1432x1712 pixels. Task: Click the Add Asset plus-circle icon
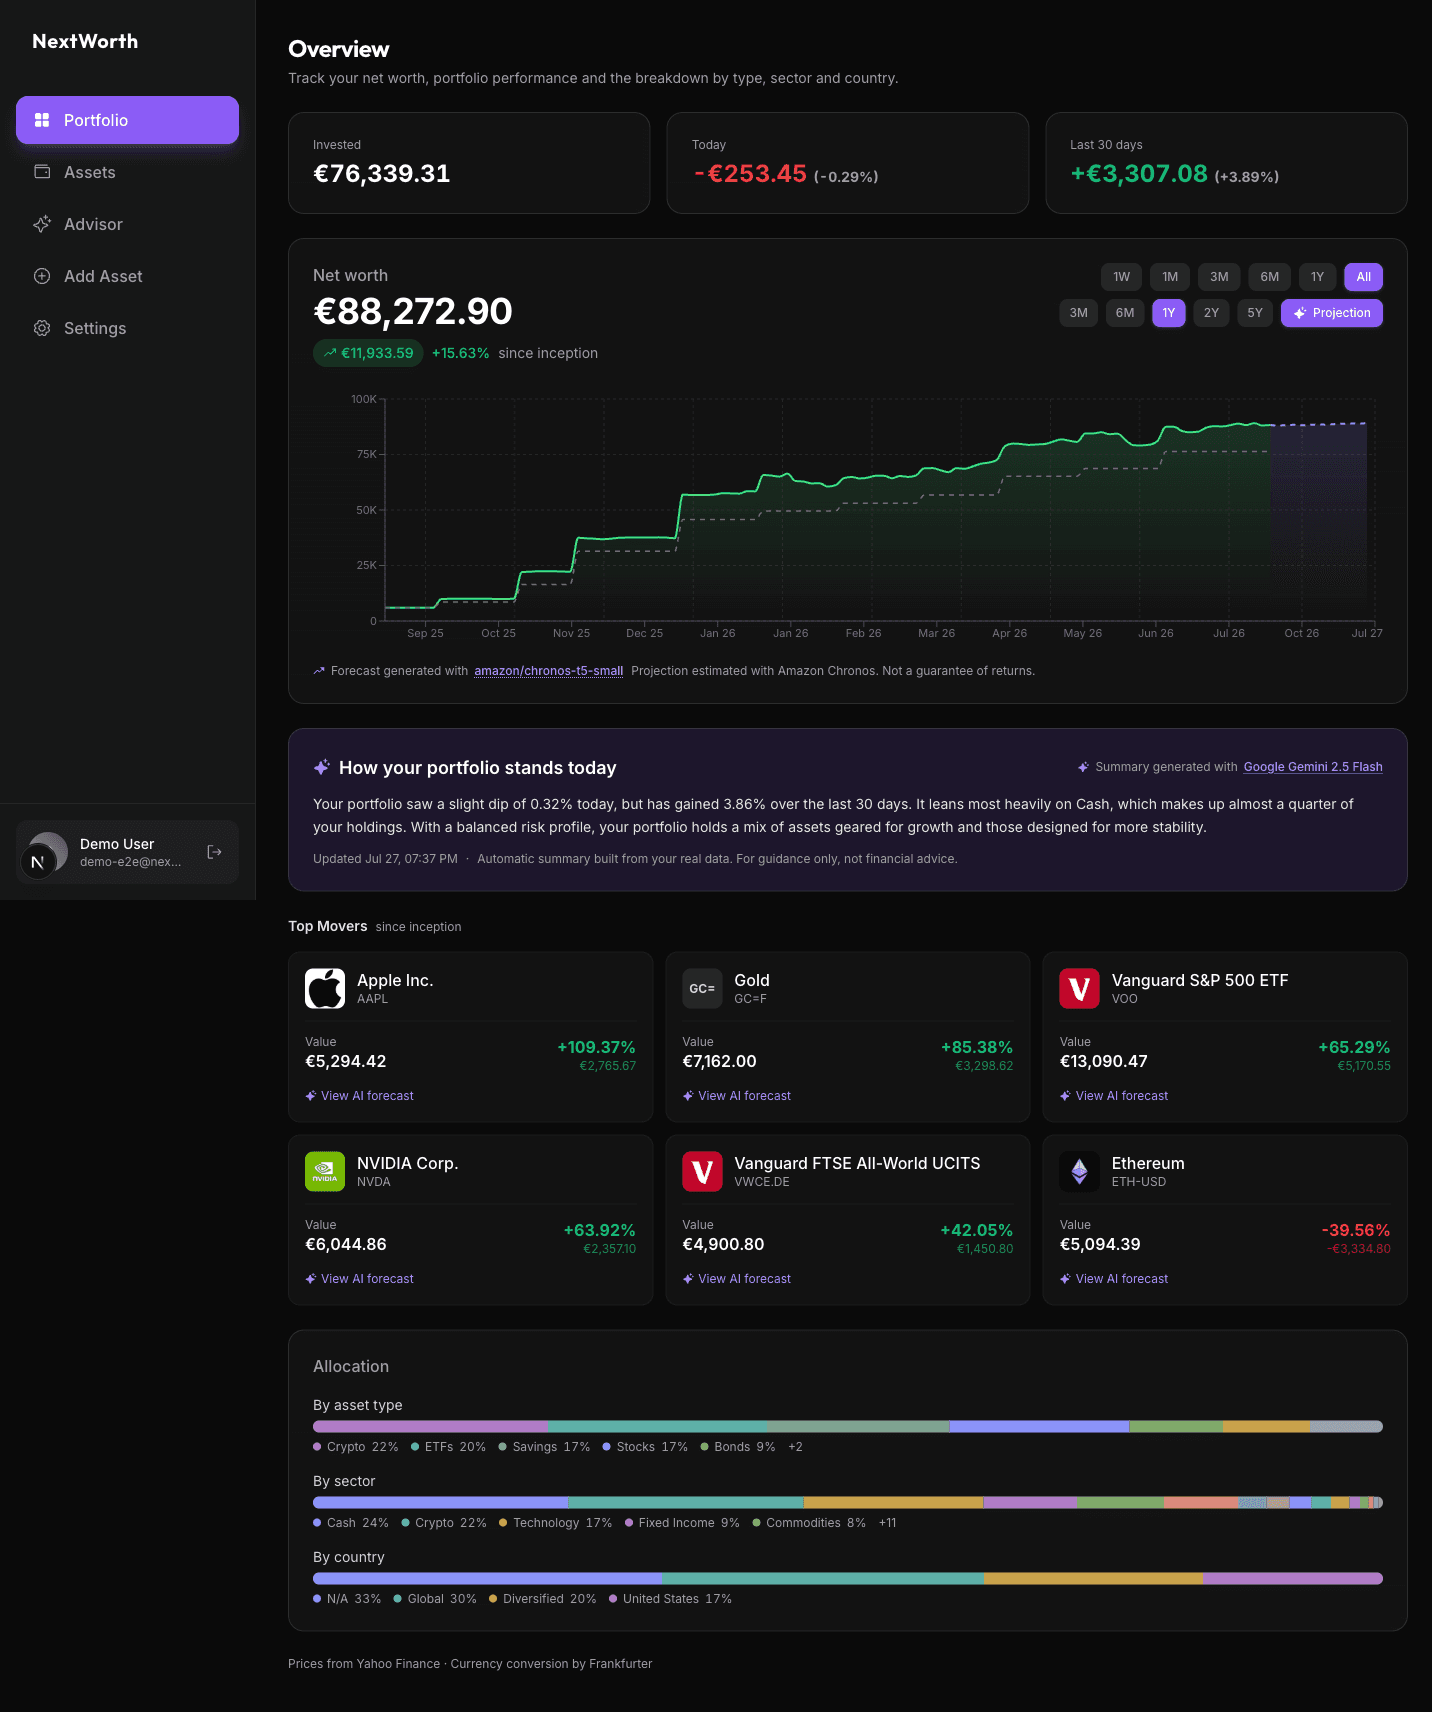[42, 276]
